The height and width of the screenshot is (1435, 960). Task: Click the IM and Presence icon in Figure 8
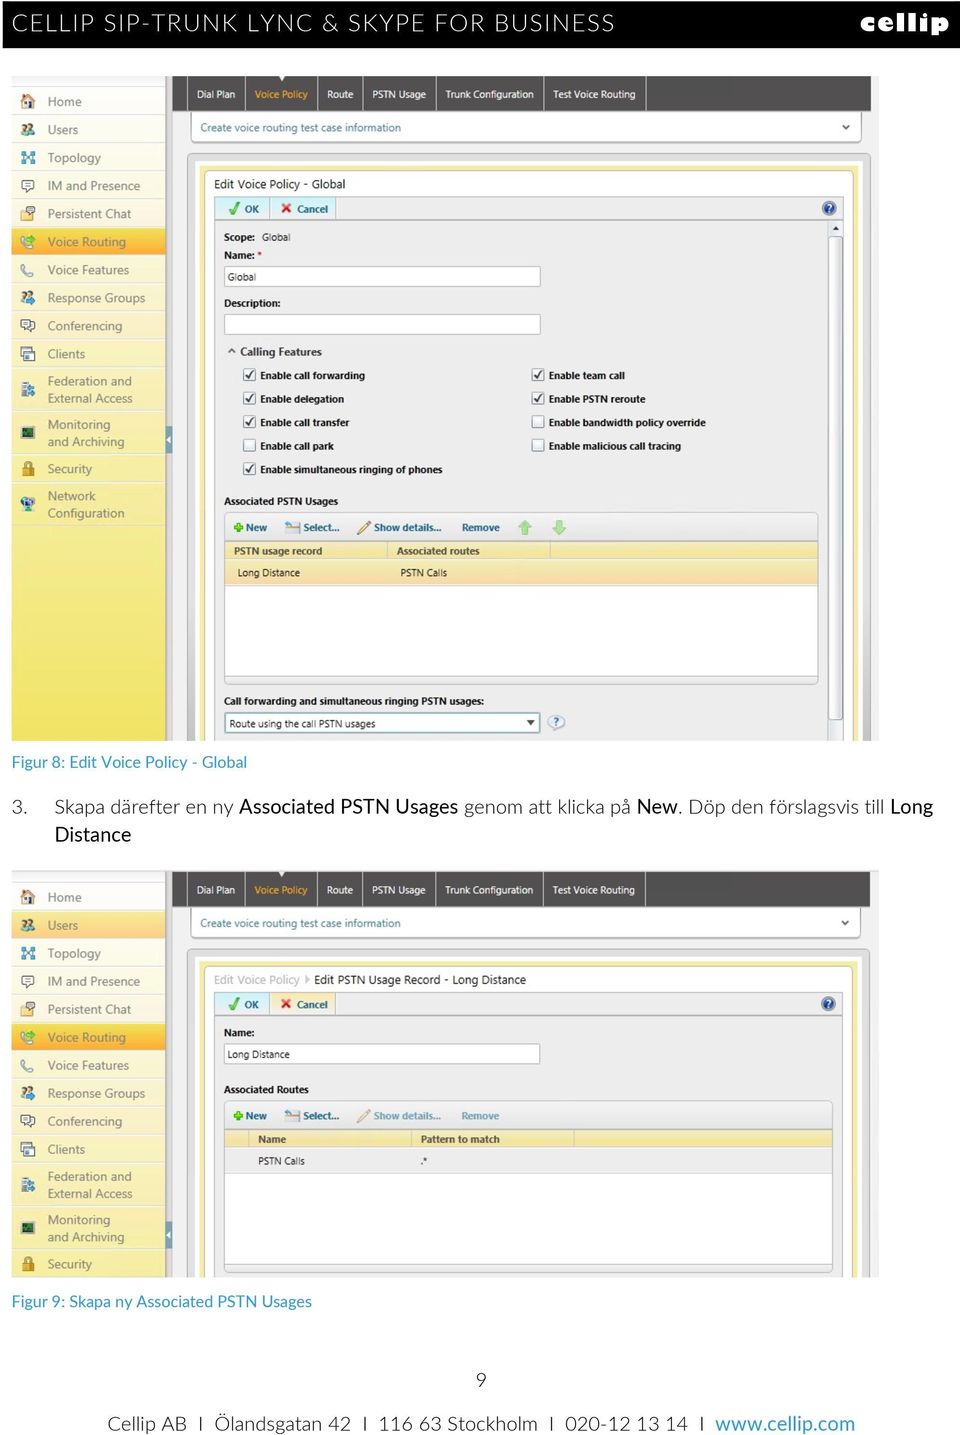coord(28,185)
